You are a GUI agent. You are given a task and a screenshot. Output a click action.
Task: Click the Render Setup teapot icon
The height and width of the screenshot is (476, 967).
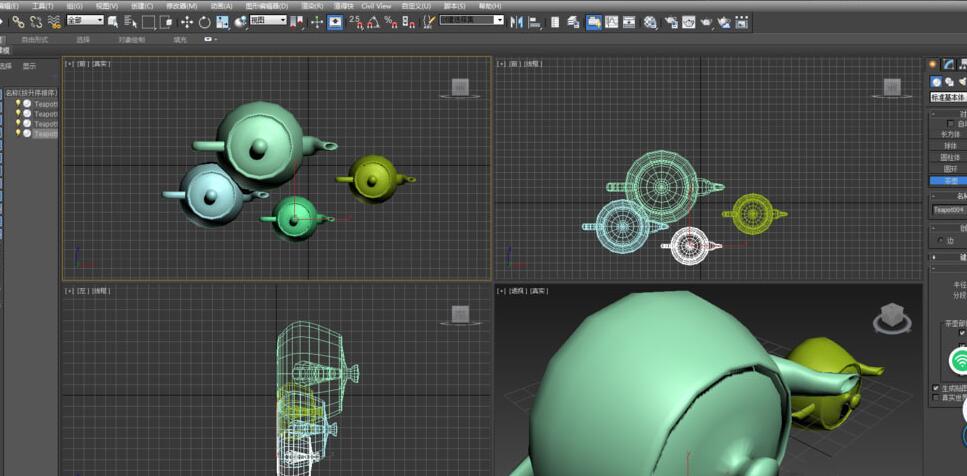pos(670,21)
